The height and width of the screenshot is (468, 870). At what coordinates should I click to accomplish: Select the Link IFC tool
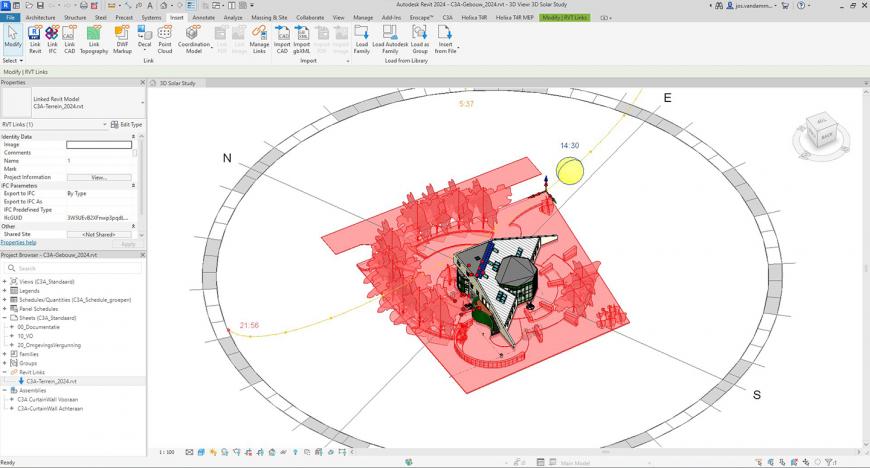pos(52,38)
